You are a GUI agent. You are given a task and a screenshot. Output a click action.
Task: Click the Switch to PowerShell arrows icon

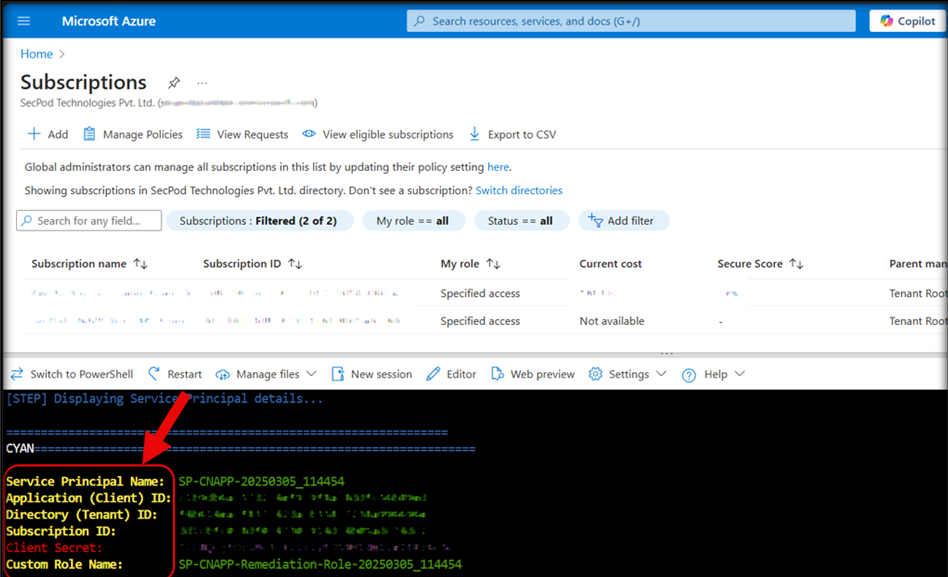[x=17, y=374]
